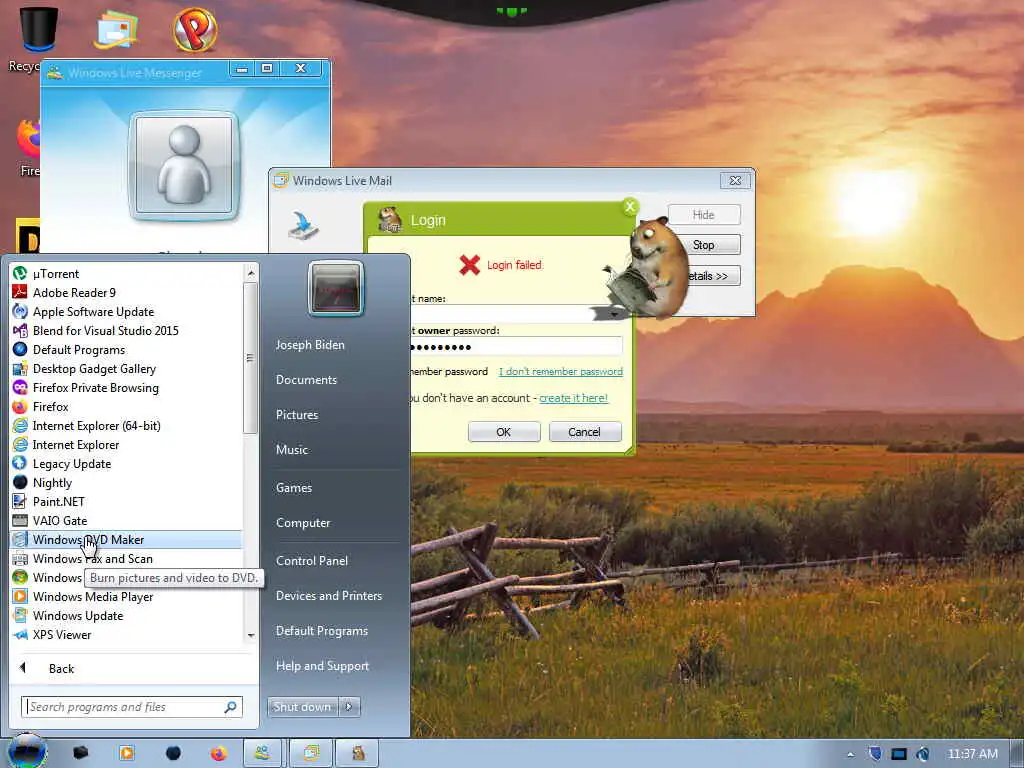
Task: Click Cancel in the Login dialog
Action: [x=584, y=432]
